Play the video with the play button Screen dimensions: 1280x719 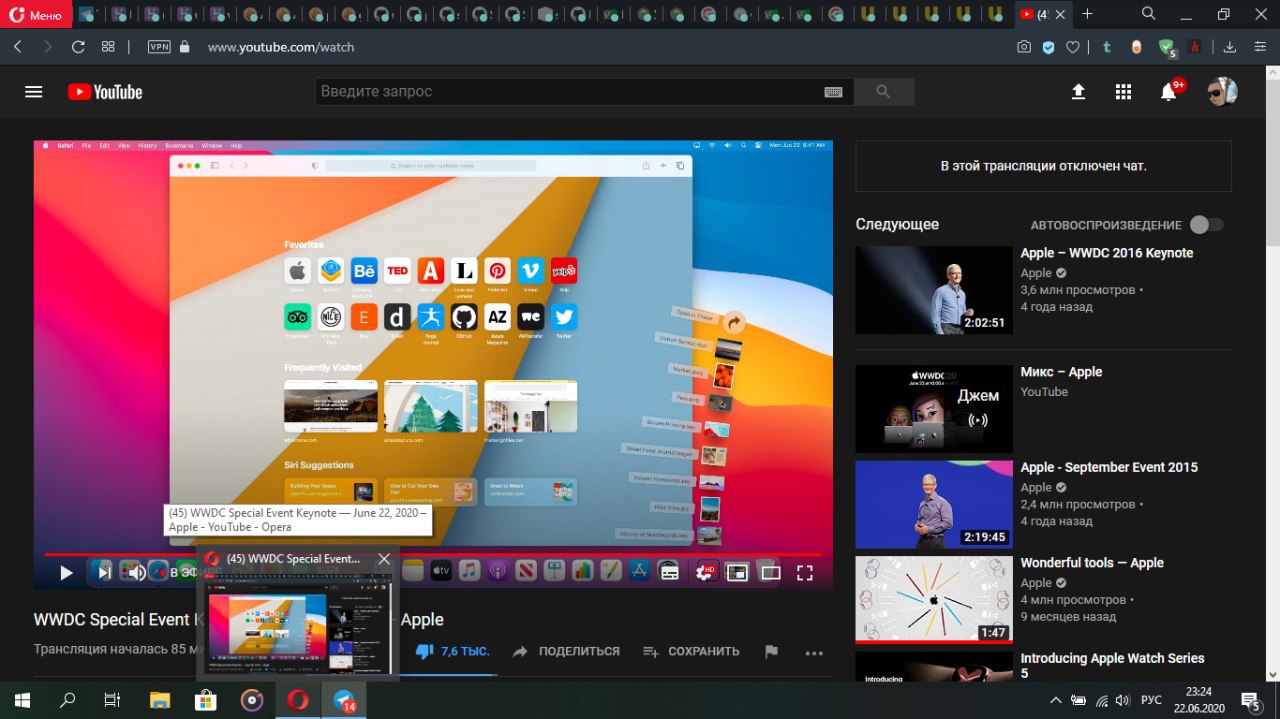point(66,573)
